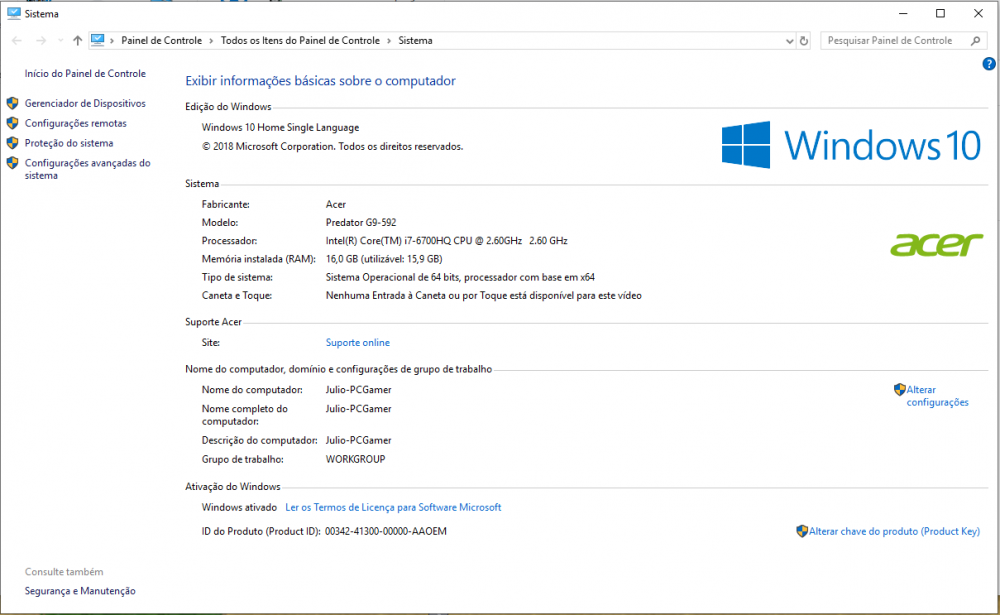
Task: Expand the address bar history dropdown
Action: pos(788,41)
